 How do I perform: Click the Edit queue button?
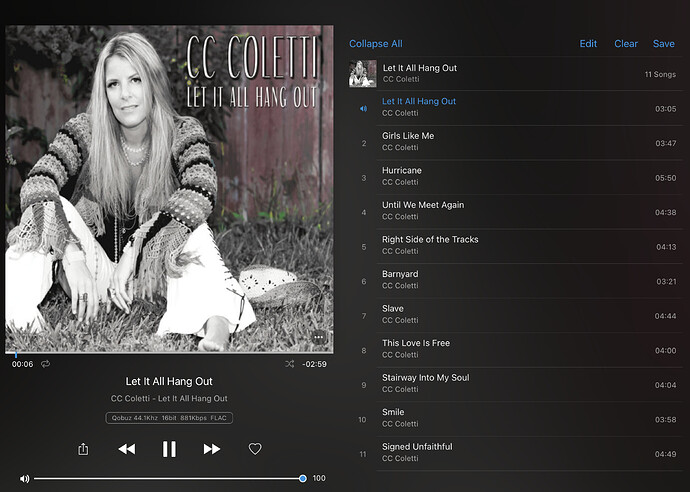[x=588, y=44]
